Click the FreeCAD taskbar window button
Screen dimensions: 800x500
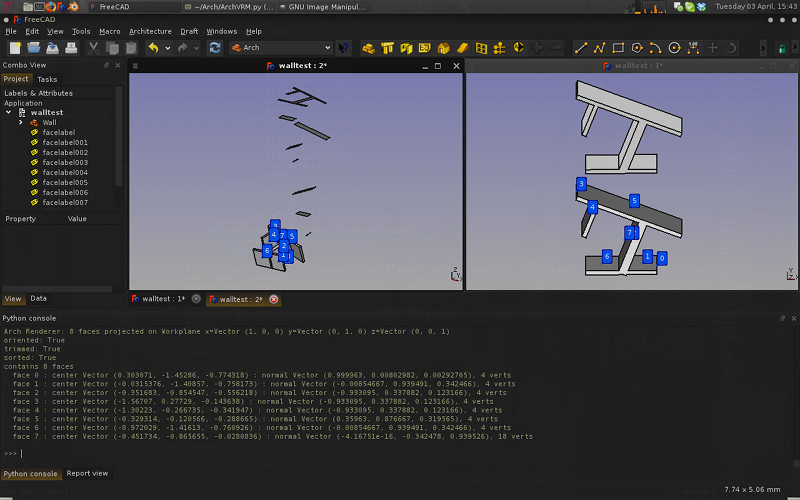point(135,7)
